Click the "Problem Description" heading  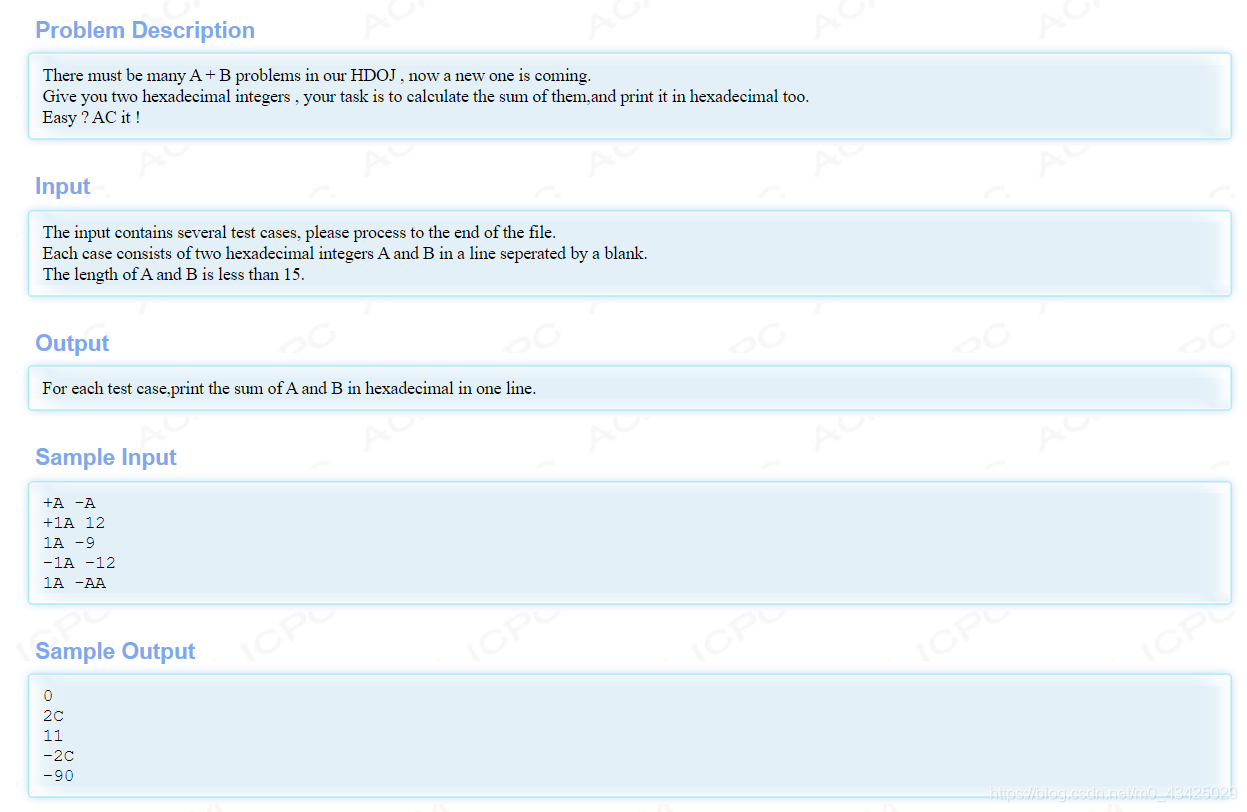[145, 30]
